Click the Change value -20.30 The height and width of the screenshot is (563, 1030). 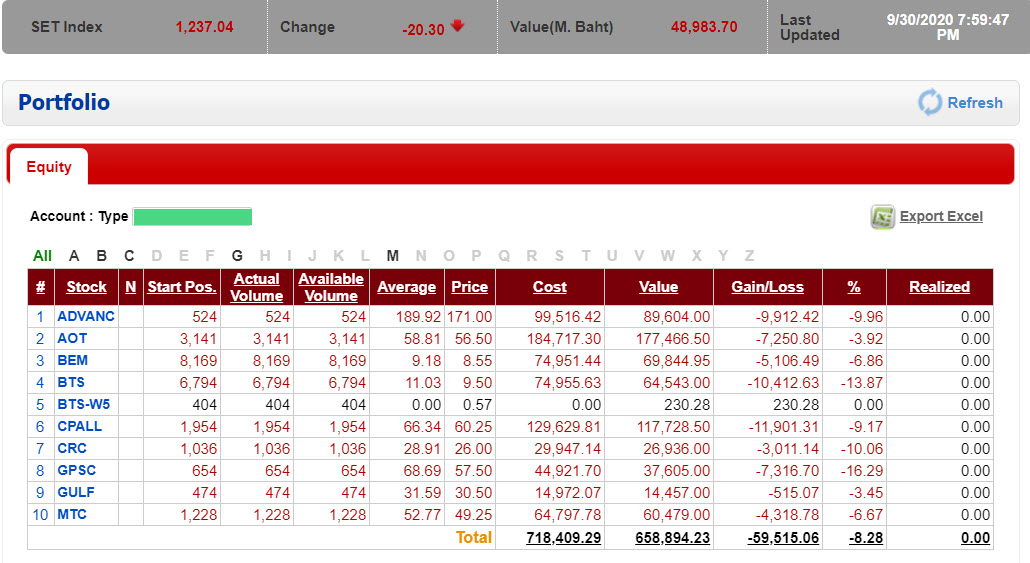point(424,30)
